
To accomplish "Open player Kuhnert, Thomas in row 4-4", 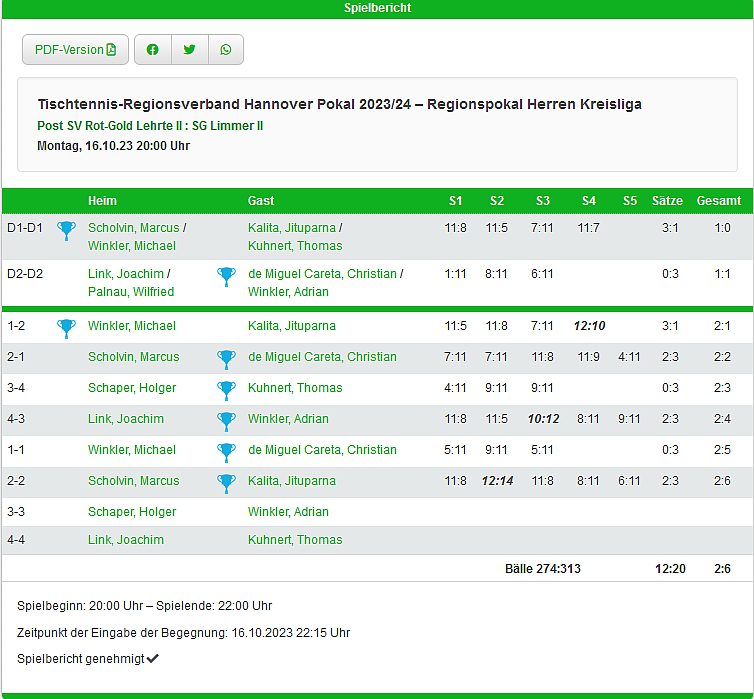I will pos(295,540).
